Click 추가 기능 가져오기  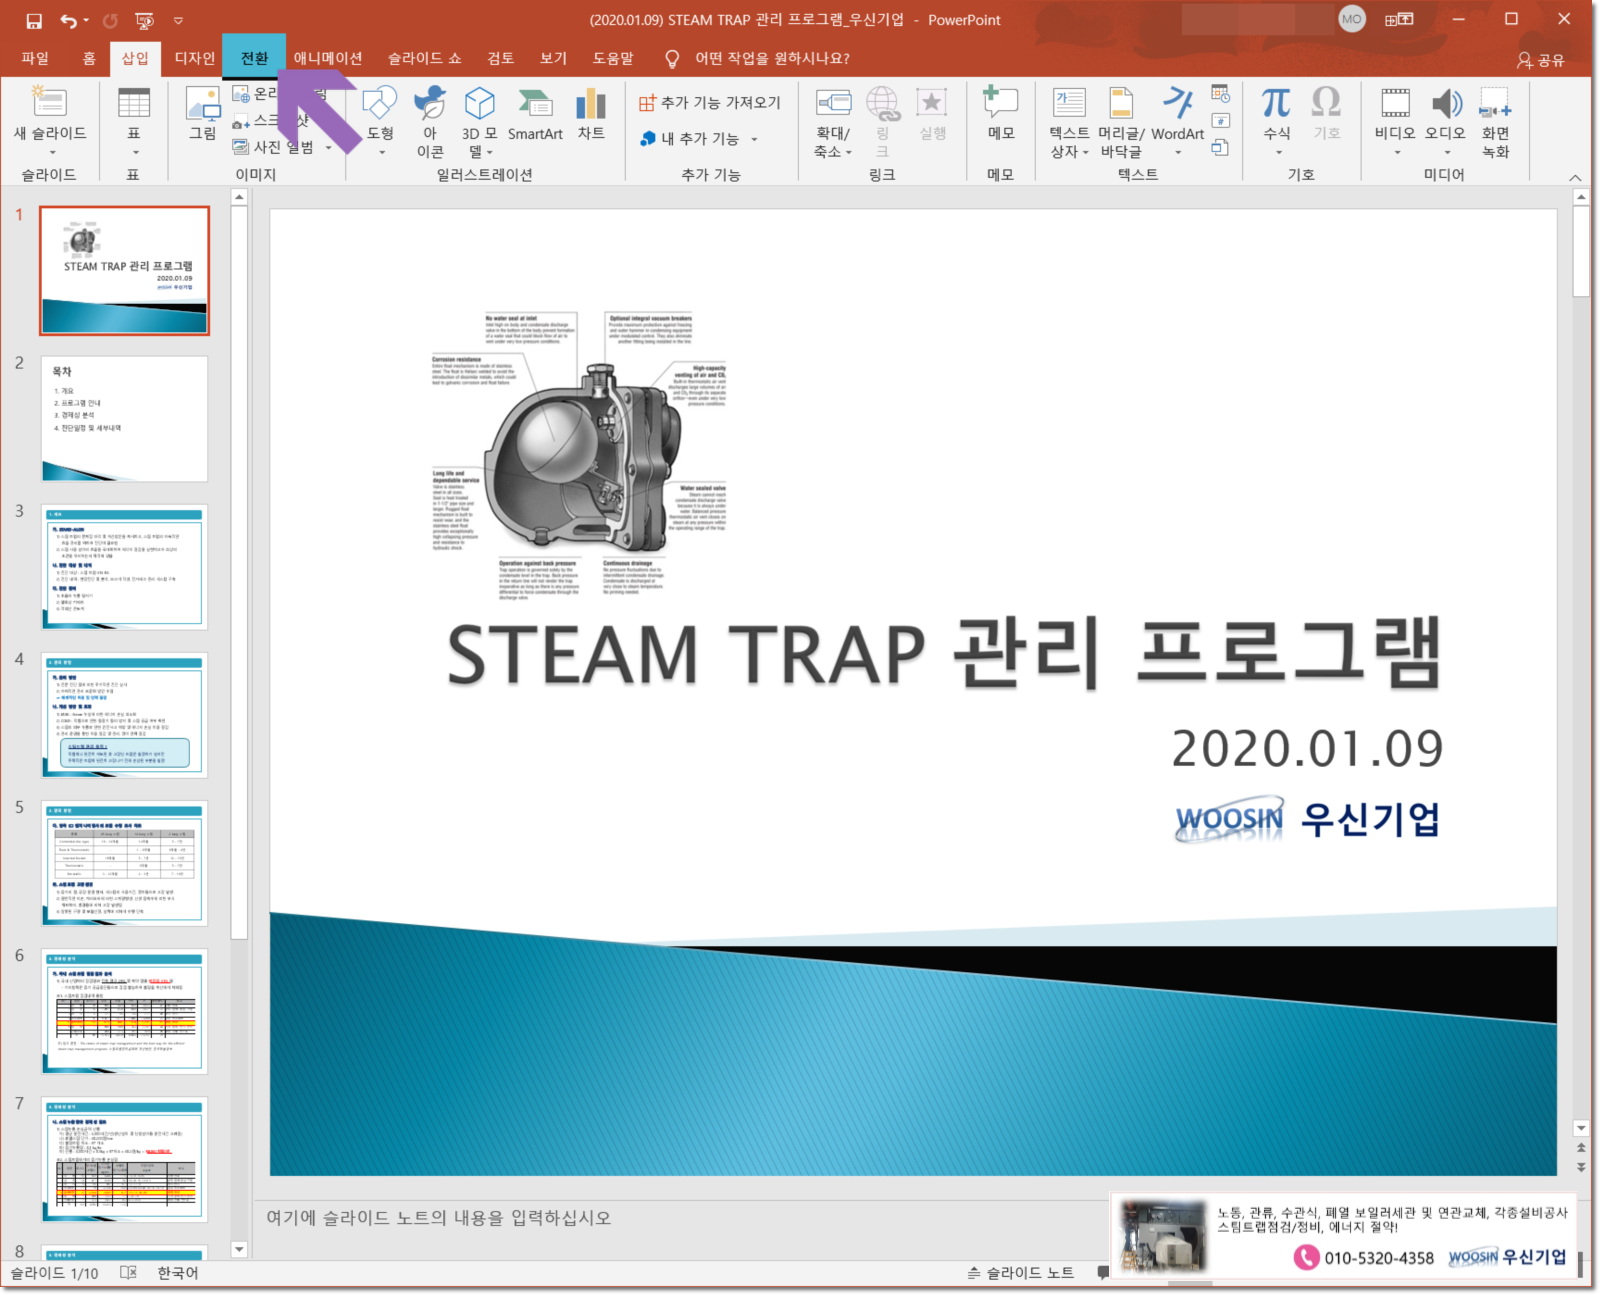point(710,102)
